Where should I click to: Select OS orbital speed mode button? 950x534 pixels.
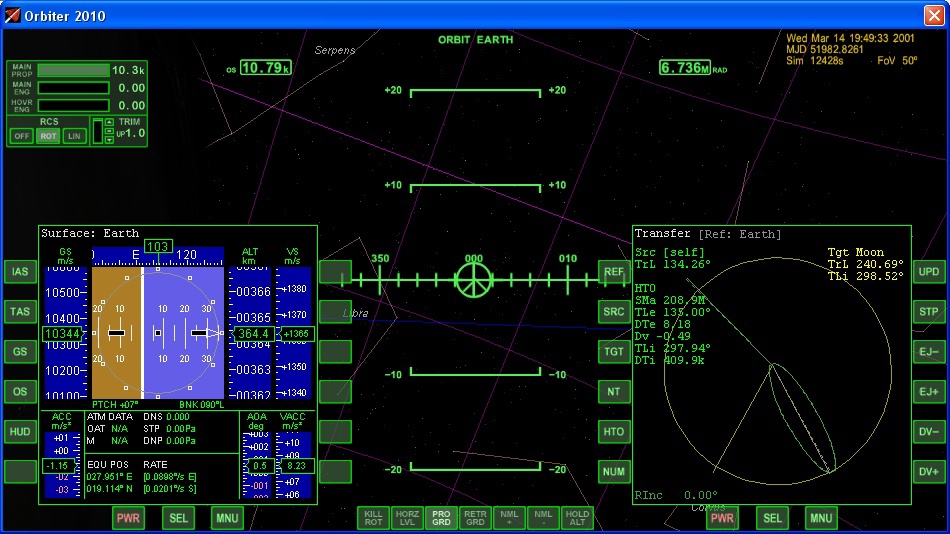point(20,392)
